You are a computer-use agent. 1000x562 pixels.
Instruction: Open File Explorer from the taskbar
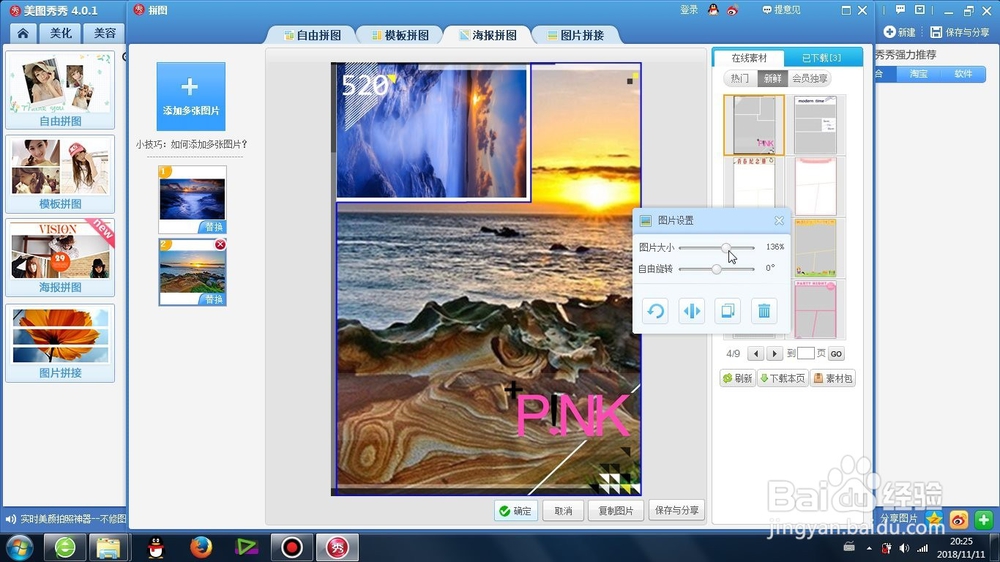coord(108,547)
